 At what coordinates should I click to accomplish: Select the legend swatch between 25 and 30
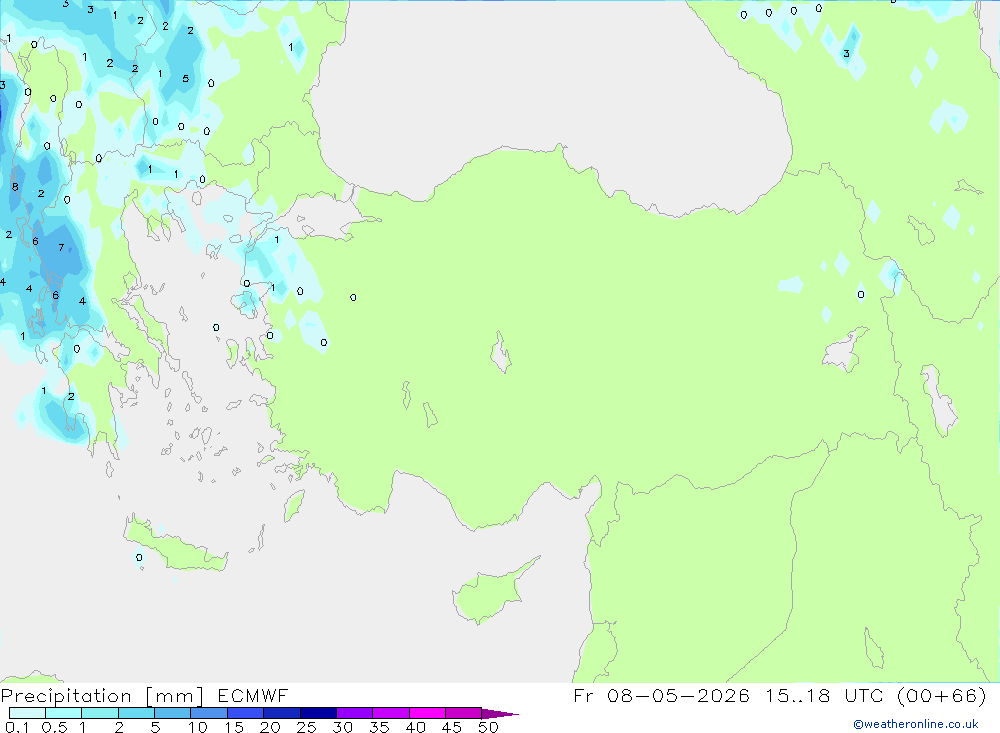point(318,713)
